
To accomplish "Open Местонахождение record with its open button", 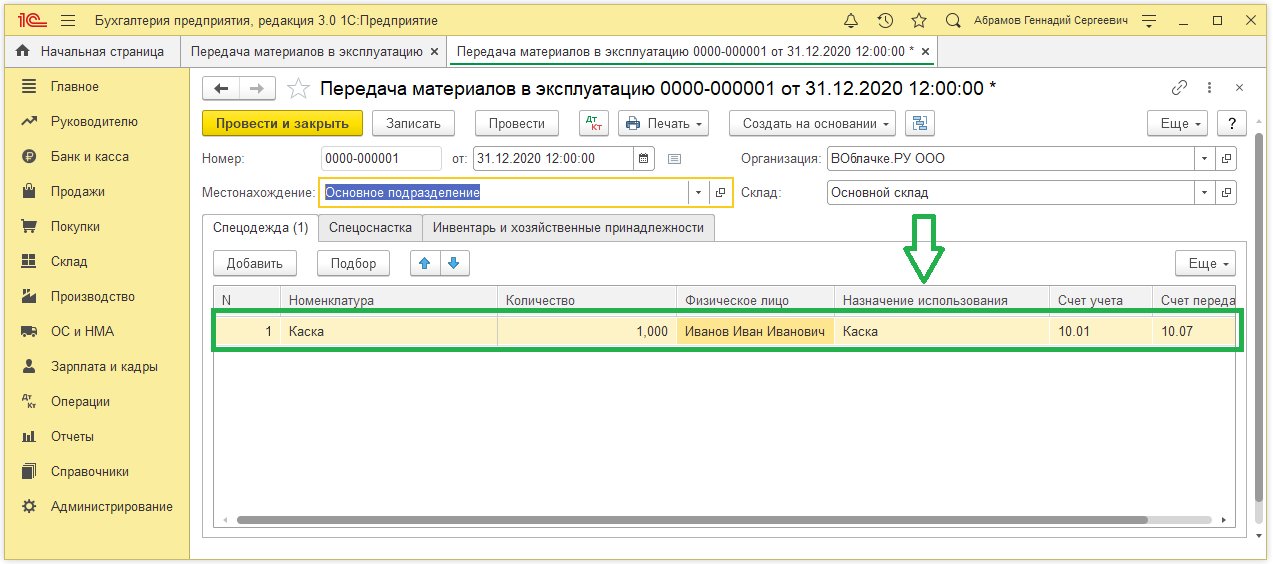I will coord(721,192).
